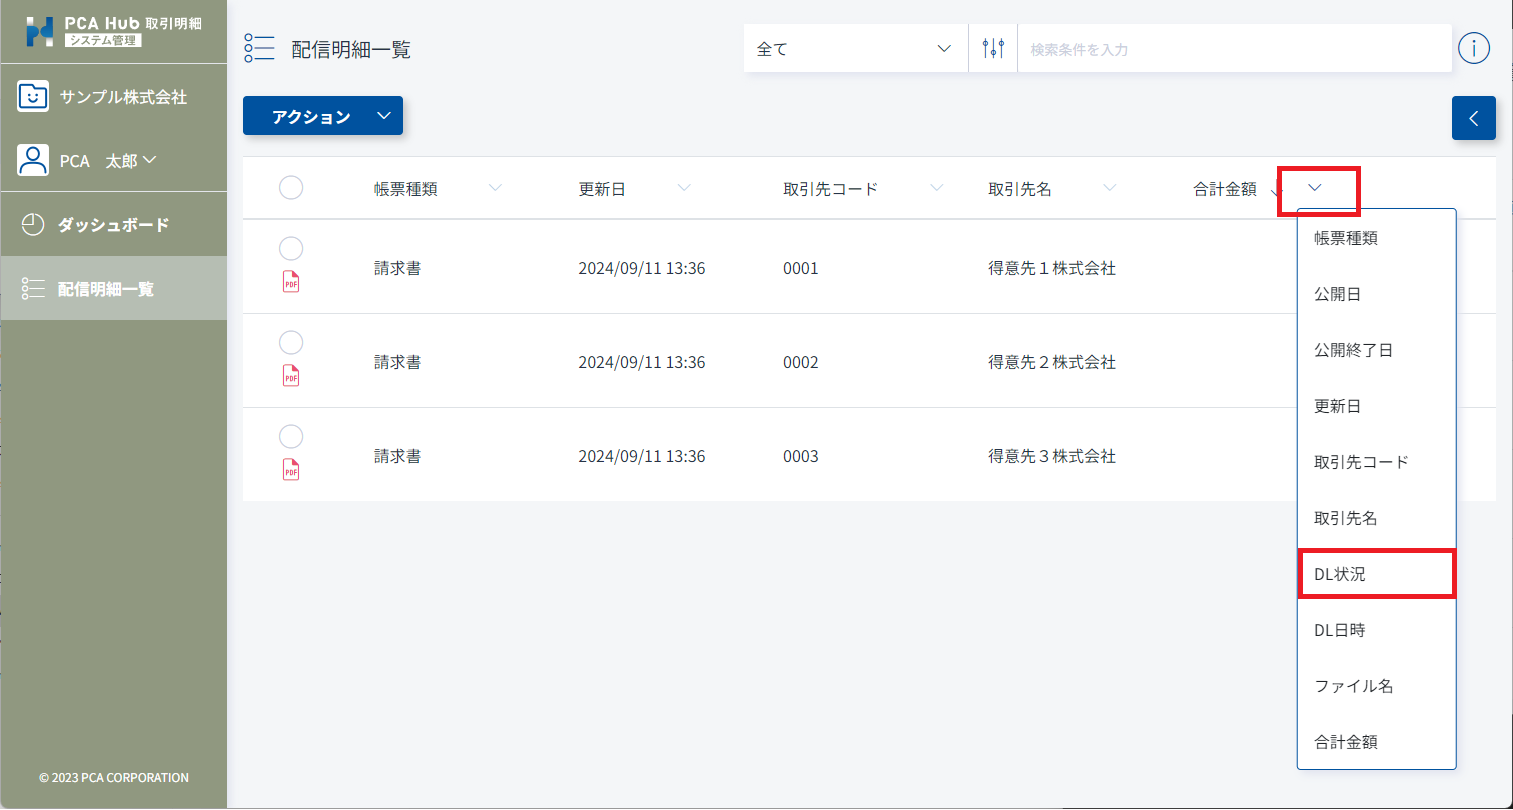
Task: Expand the アクション dropdown button
Action: [x=323, y=116]
